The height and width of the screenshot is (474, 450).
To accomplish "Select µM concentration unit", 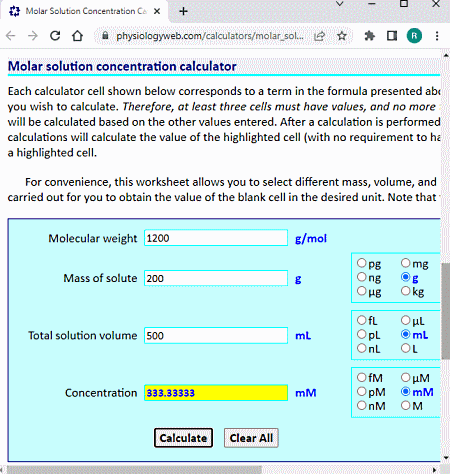I will coord(405,378).
